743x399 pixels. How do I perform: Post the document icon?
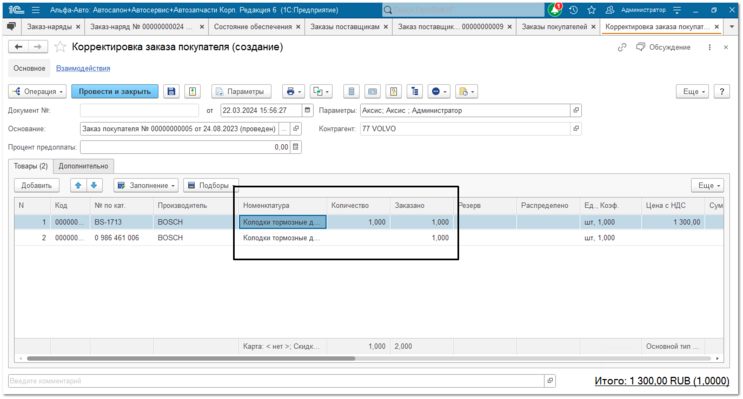[x=192, y=91]
